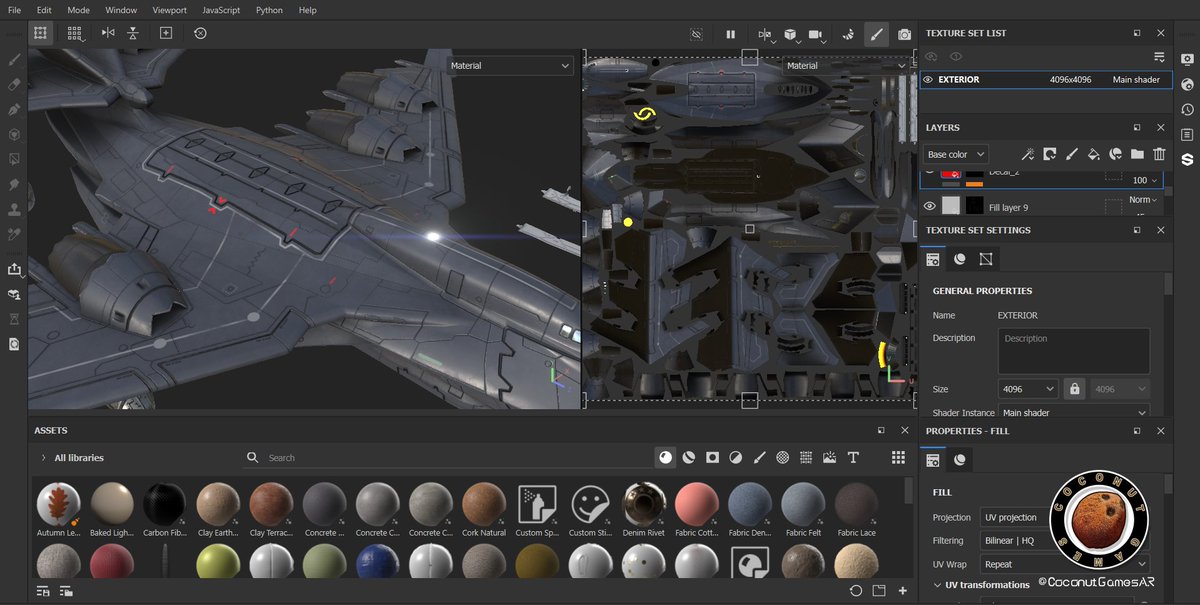Add a folder group in the Layers panel
This screenshot has height=605, width=1200.
click(1137, 154)
